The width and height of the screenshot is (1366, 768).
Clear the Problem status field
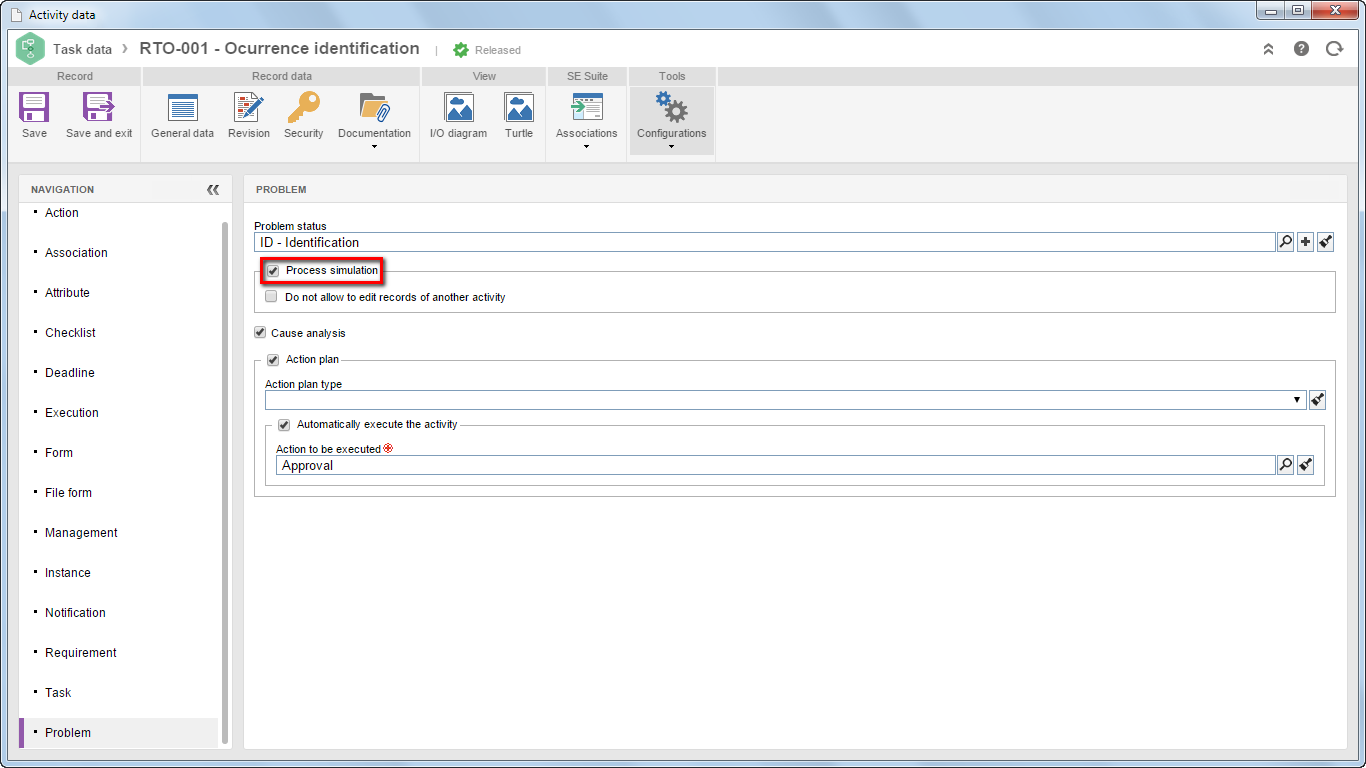click(1325, 242)
